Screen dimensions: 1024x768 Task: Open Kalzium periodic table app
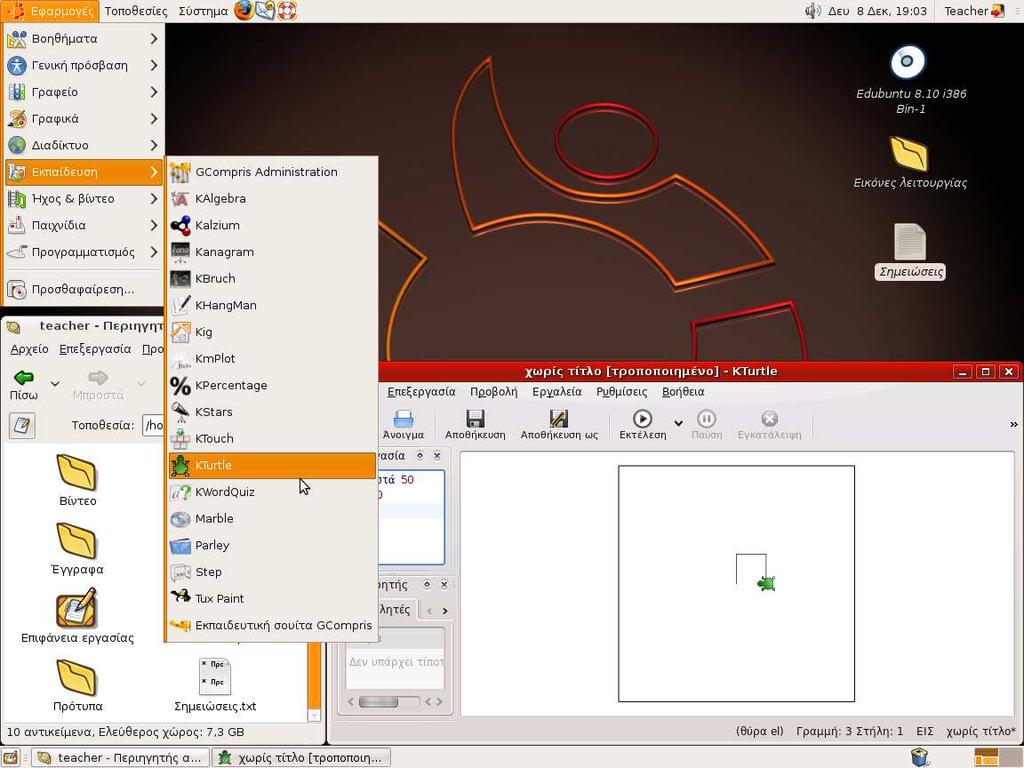(272, 225)
